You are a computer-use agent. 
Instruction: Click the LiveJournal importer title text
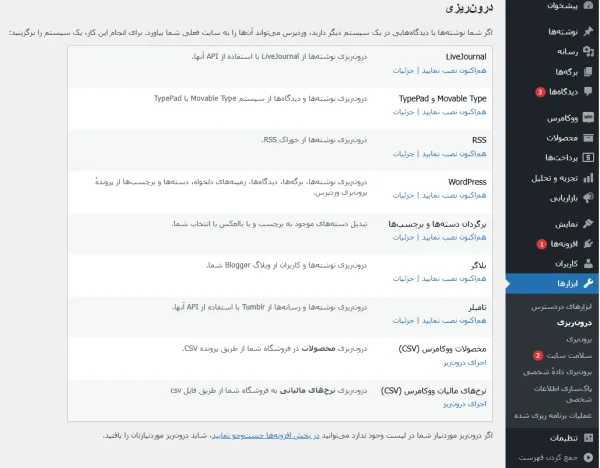click(x=466, y=57)
